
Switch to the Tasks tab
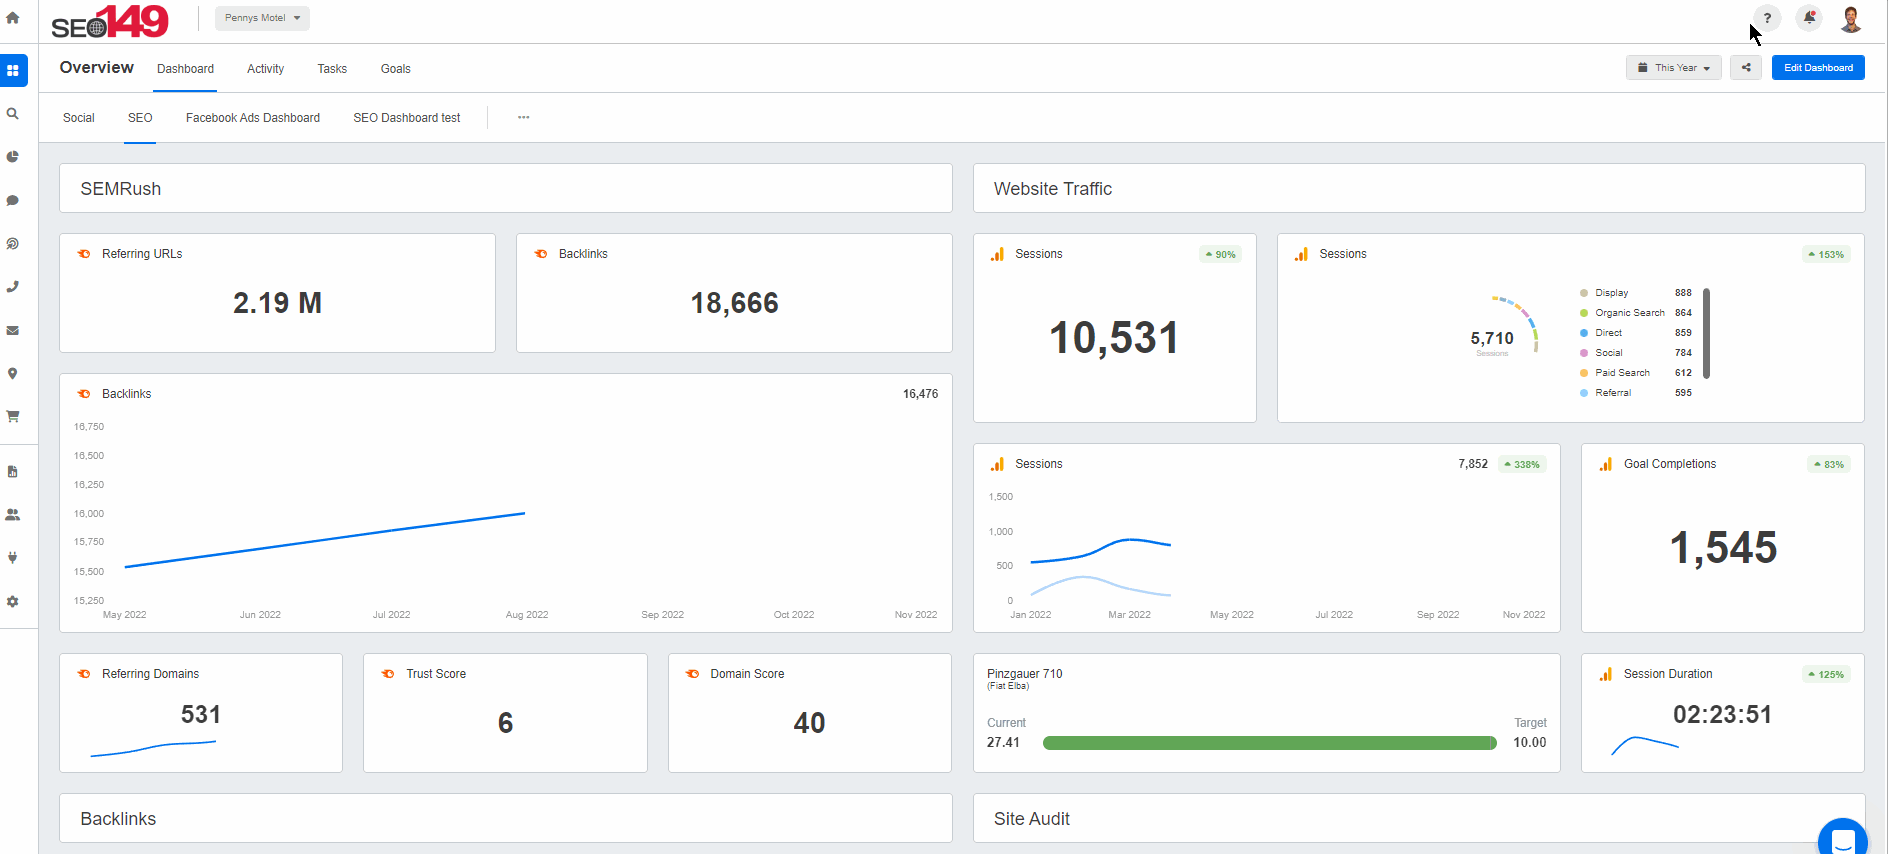coord(332,69)
